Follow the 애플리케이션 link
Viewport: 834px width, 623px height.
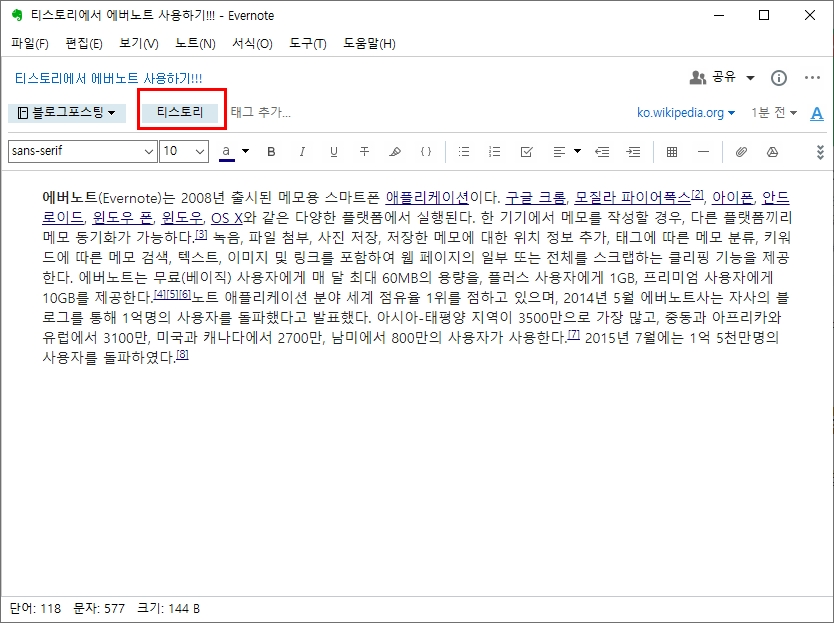[x=427, y=198]
